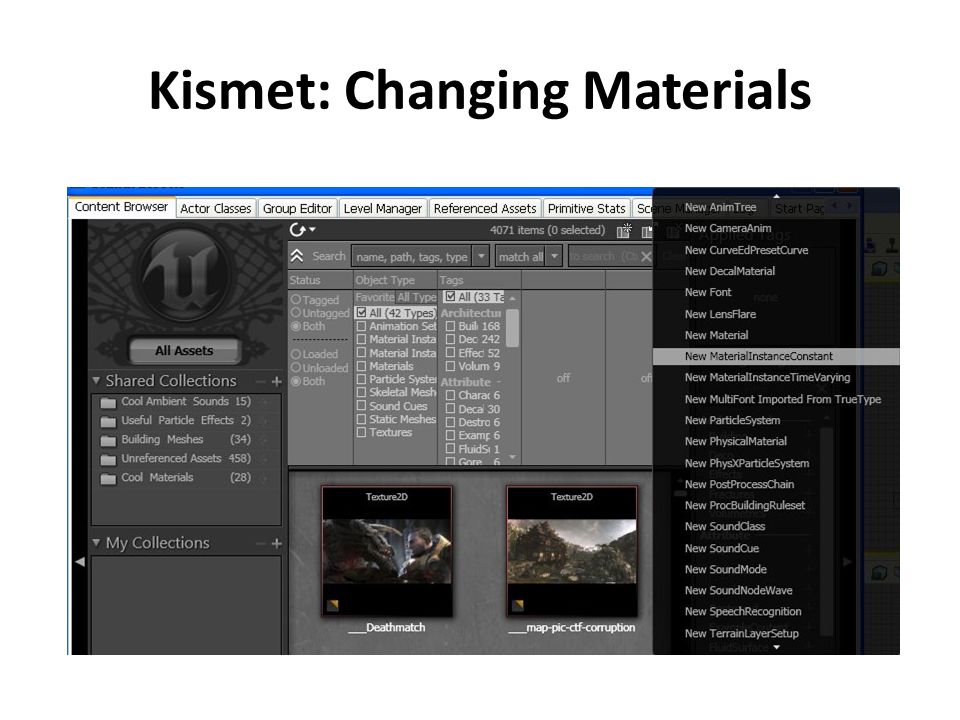Select the Loaded radio button

tap(296, 354)
